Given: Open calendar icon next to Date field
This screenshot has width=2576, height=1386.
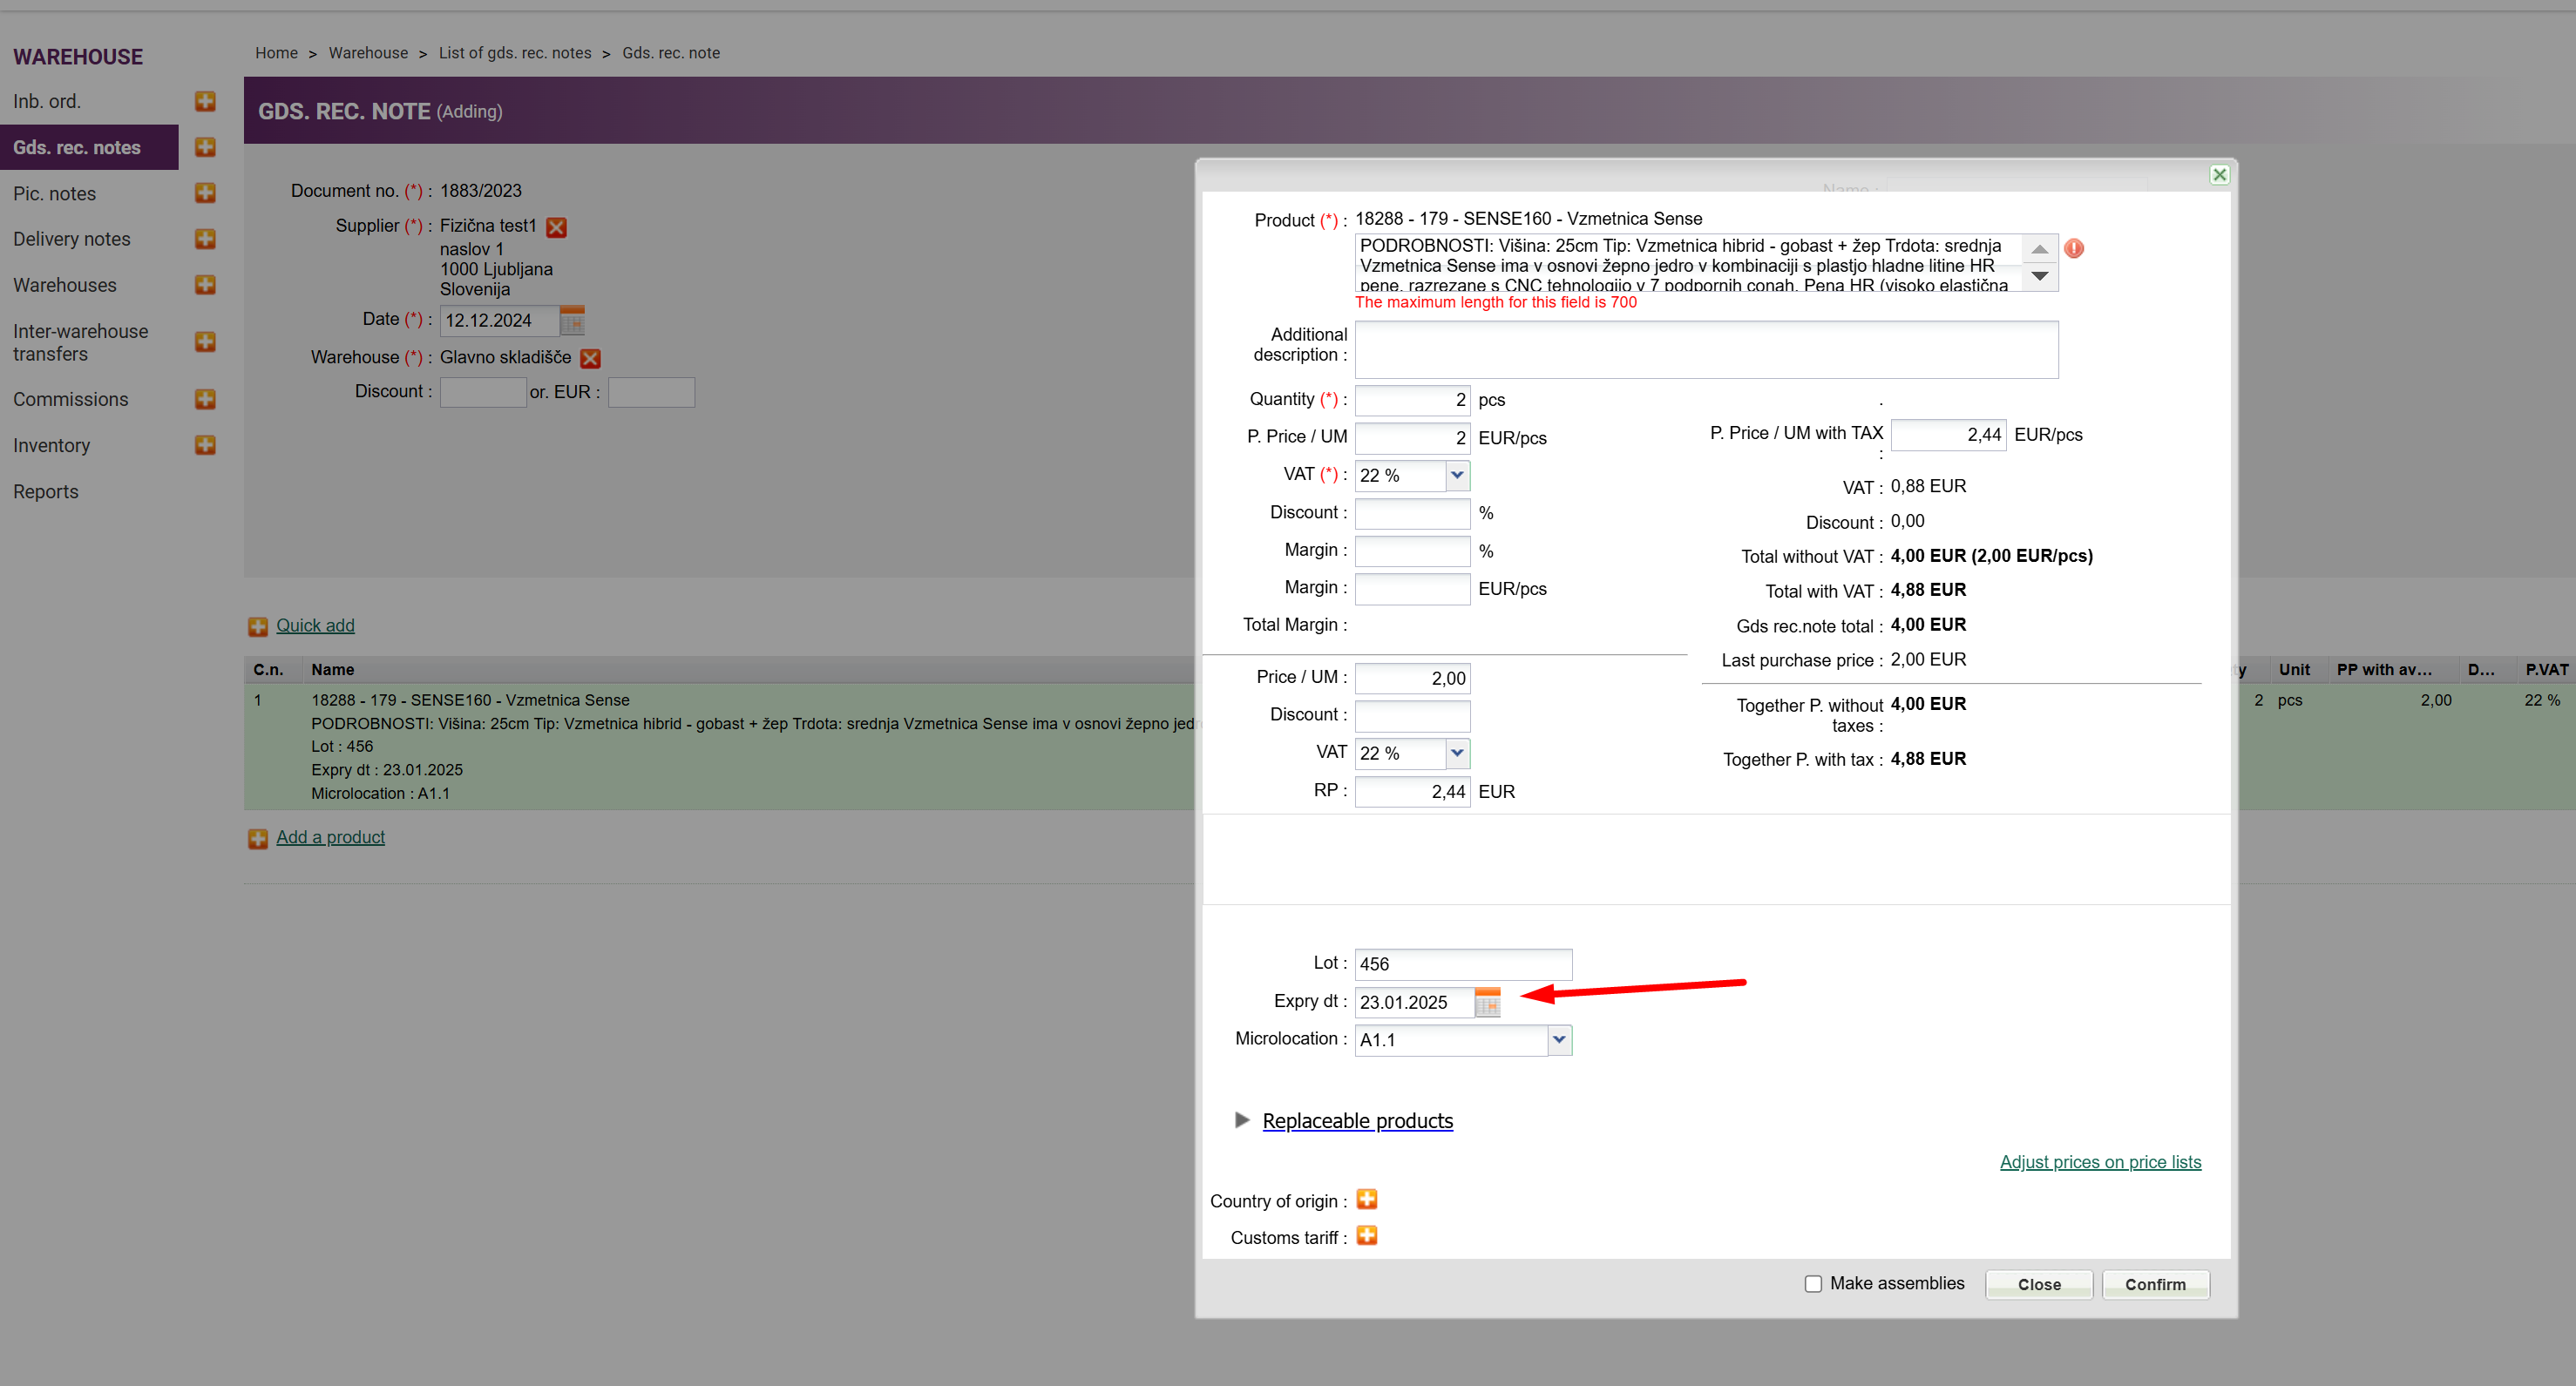Looking at the screenshot, I should tap(572, 321).
